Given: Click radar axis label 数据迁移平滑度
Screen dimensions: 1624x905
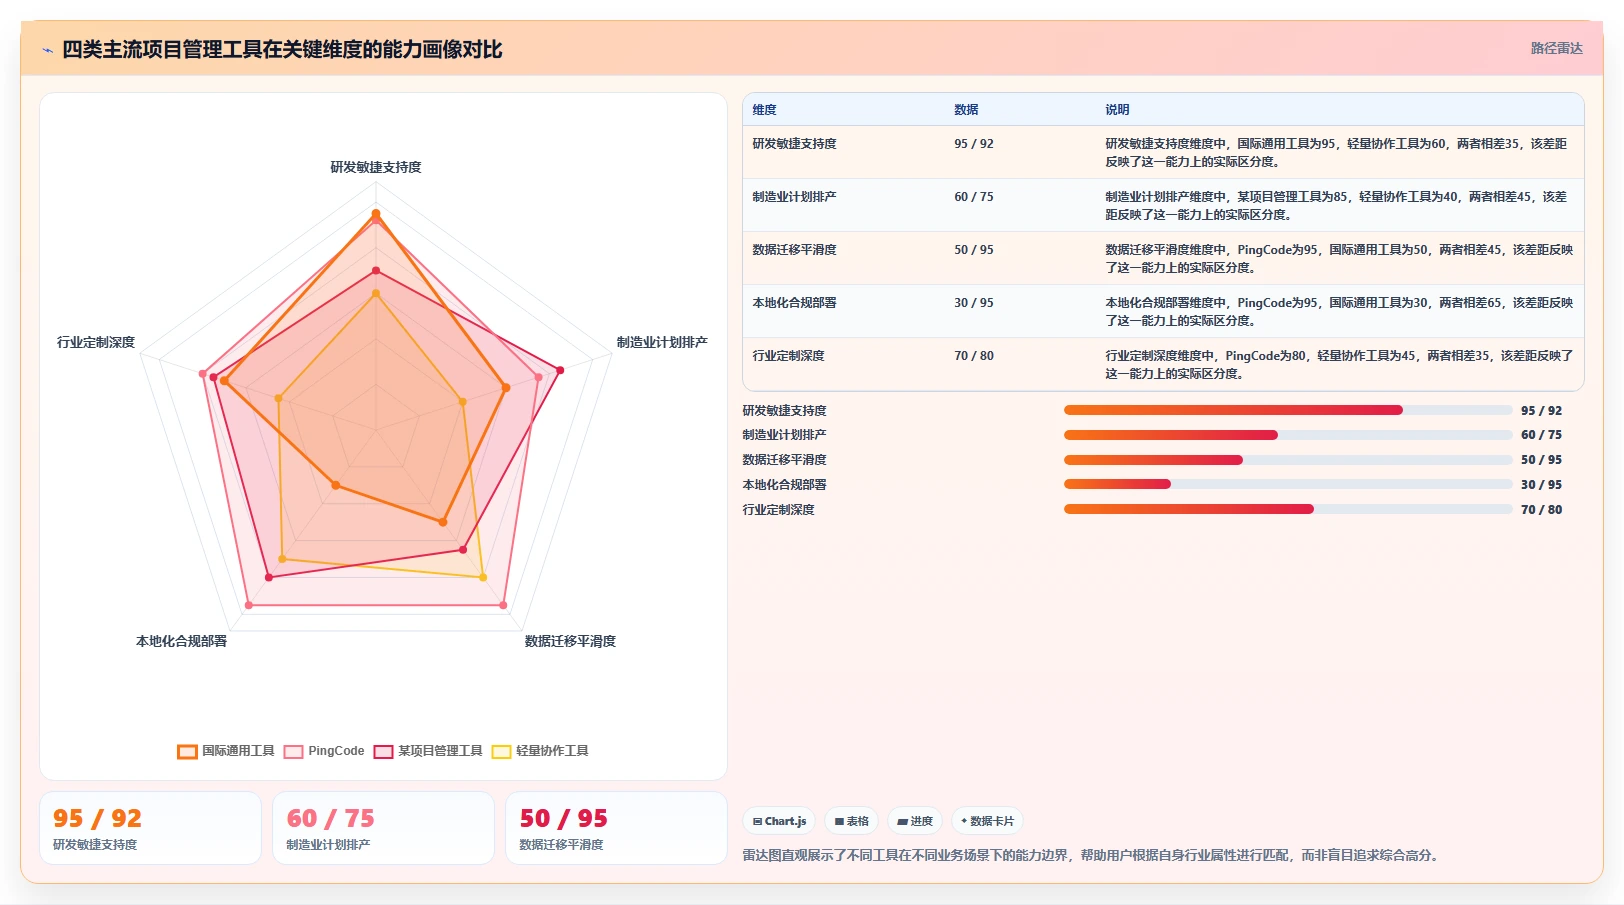Looking at the screenshot, I should tap(570, 641).
